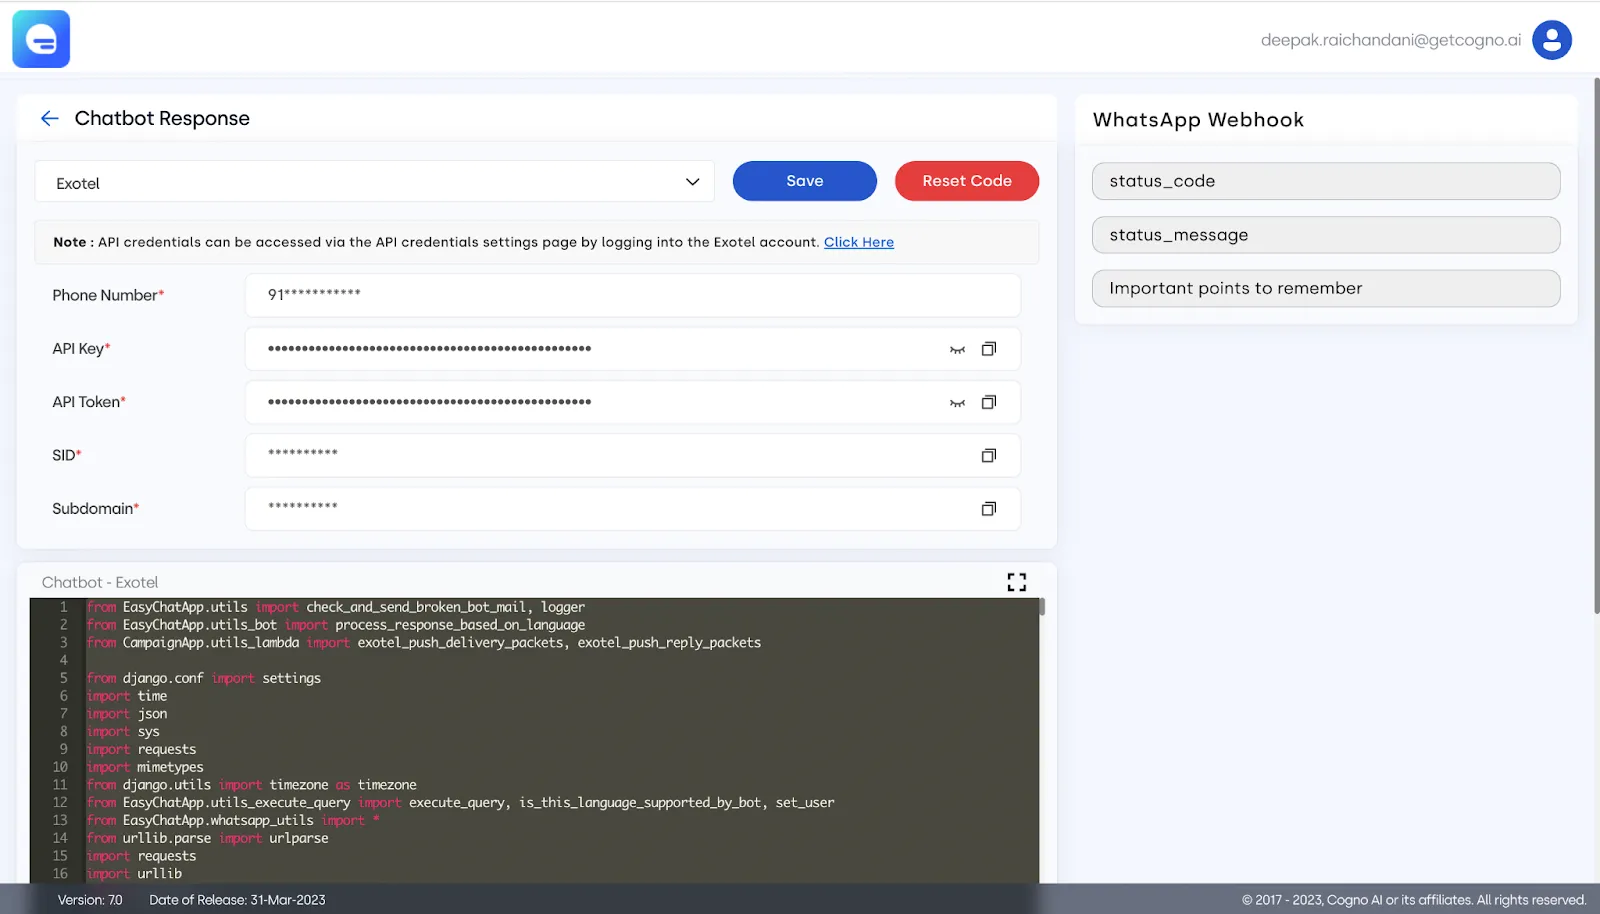Click code line 7 import json

126,714
